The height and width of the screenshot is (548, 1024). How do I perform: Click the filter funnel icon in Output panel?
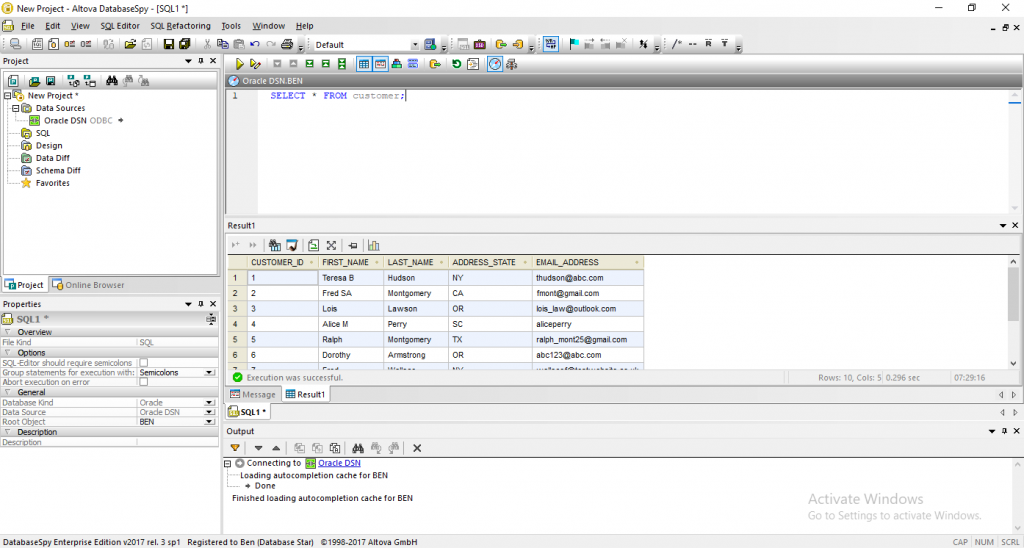click(x=235, y=448)
